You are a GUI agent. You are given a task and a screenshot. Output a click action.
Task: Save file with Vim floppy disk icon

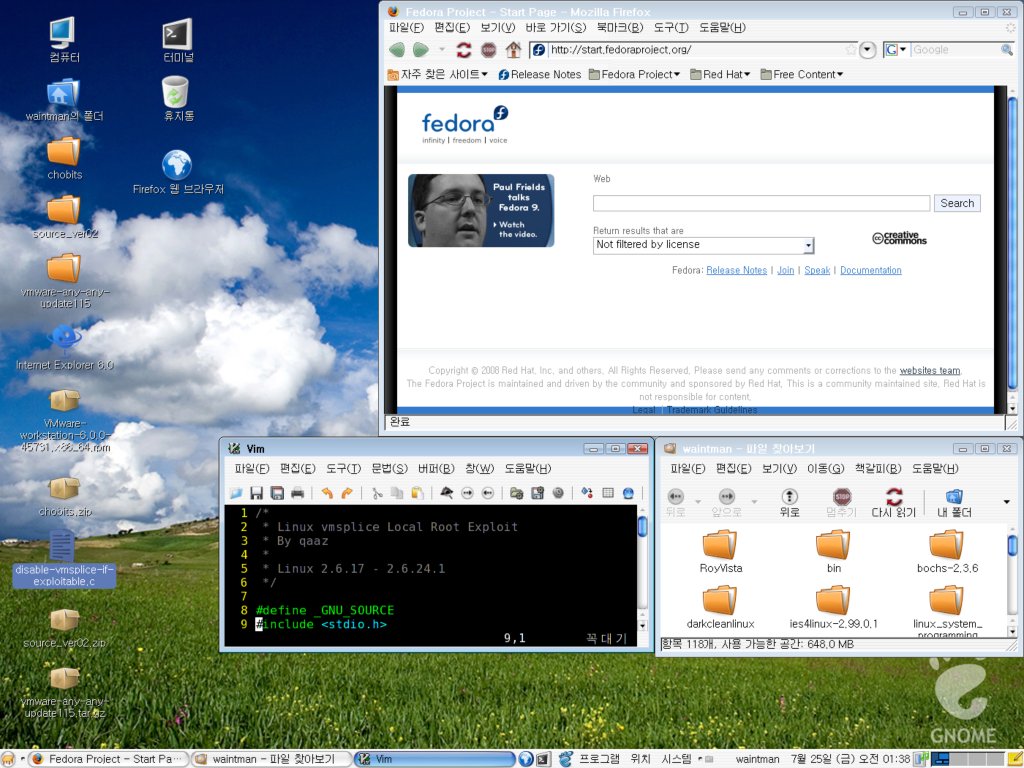257,493
